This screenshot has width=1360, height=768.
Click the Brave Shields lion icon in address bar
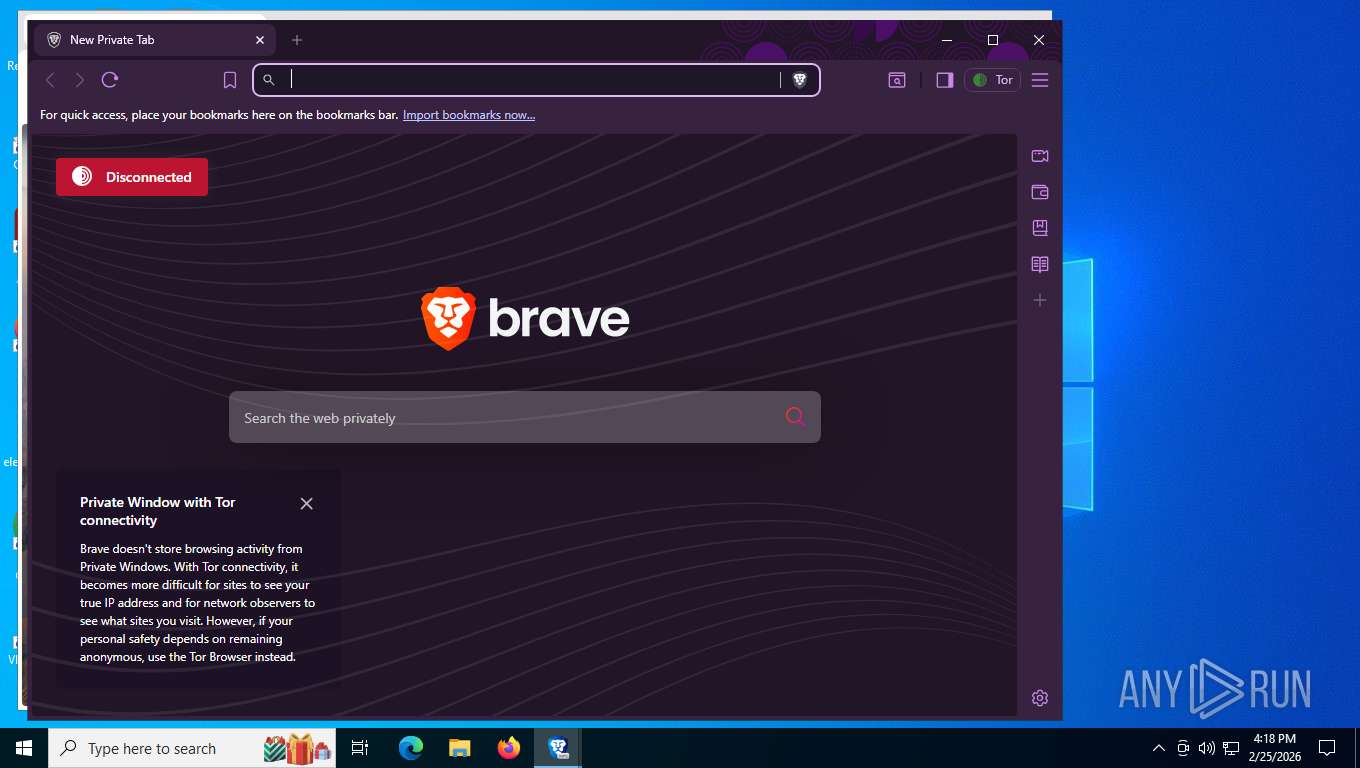[799, 80]
